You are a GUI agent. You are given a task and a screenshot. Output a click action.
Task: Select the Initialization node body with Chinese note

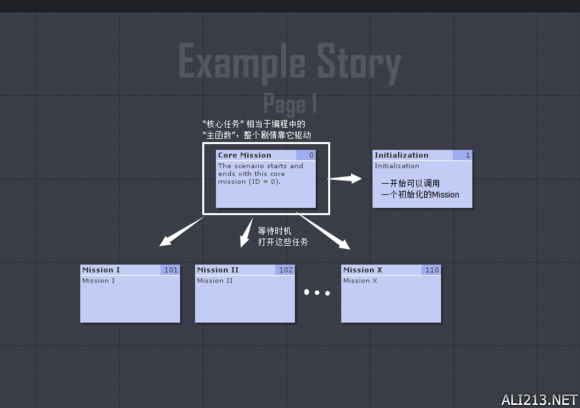422,184
